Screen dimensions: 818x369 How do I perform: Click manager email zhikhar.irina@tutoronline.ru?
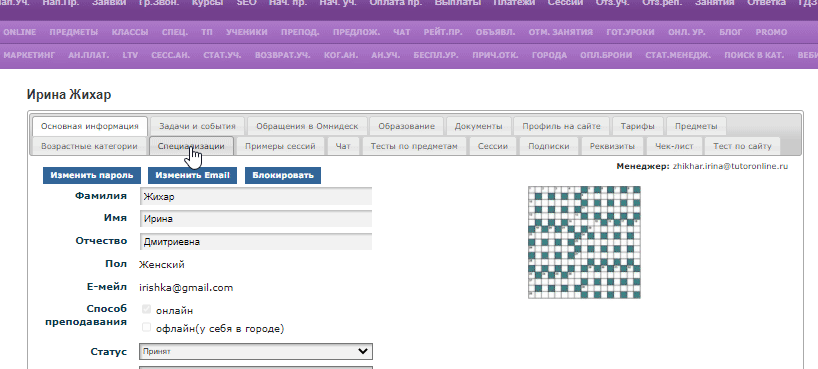tap(730, 166)
